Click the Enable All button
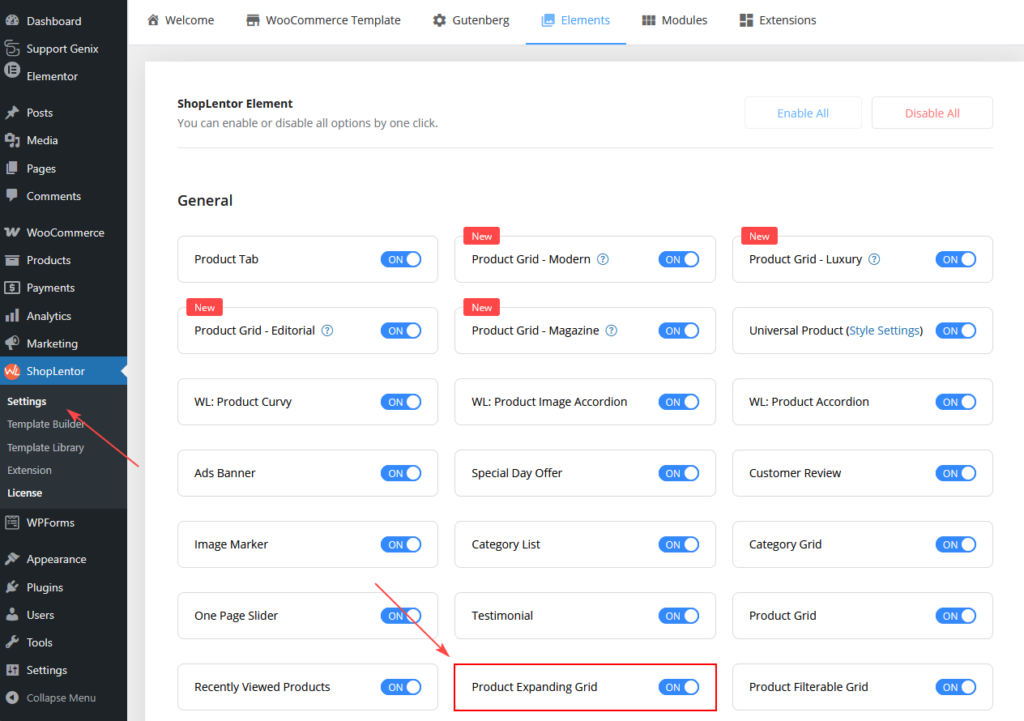This screenshot has width=1024, height=721. (802, 112)
